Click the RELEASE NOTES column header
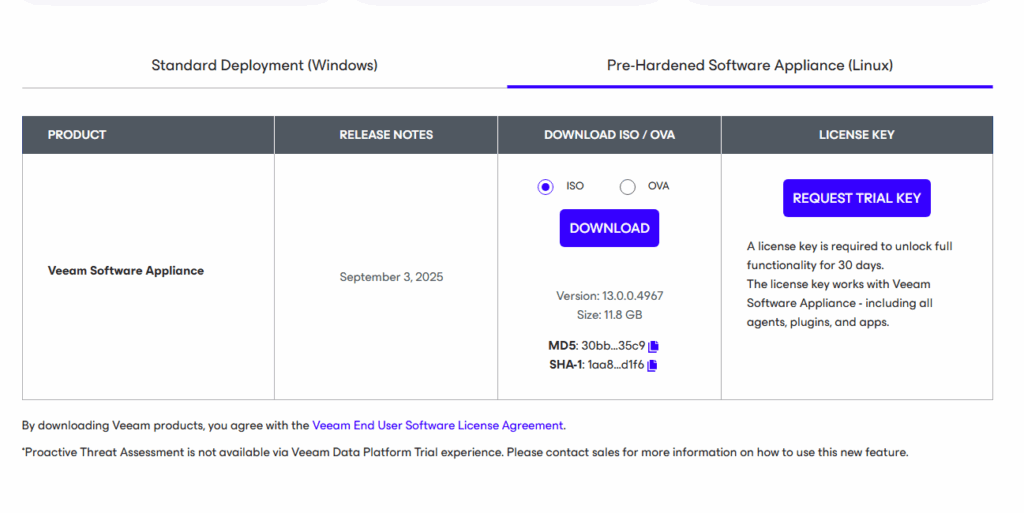 pyautogui.click(x=386, y=135)
